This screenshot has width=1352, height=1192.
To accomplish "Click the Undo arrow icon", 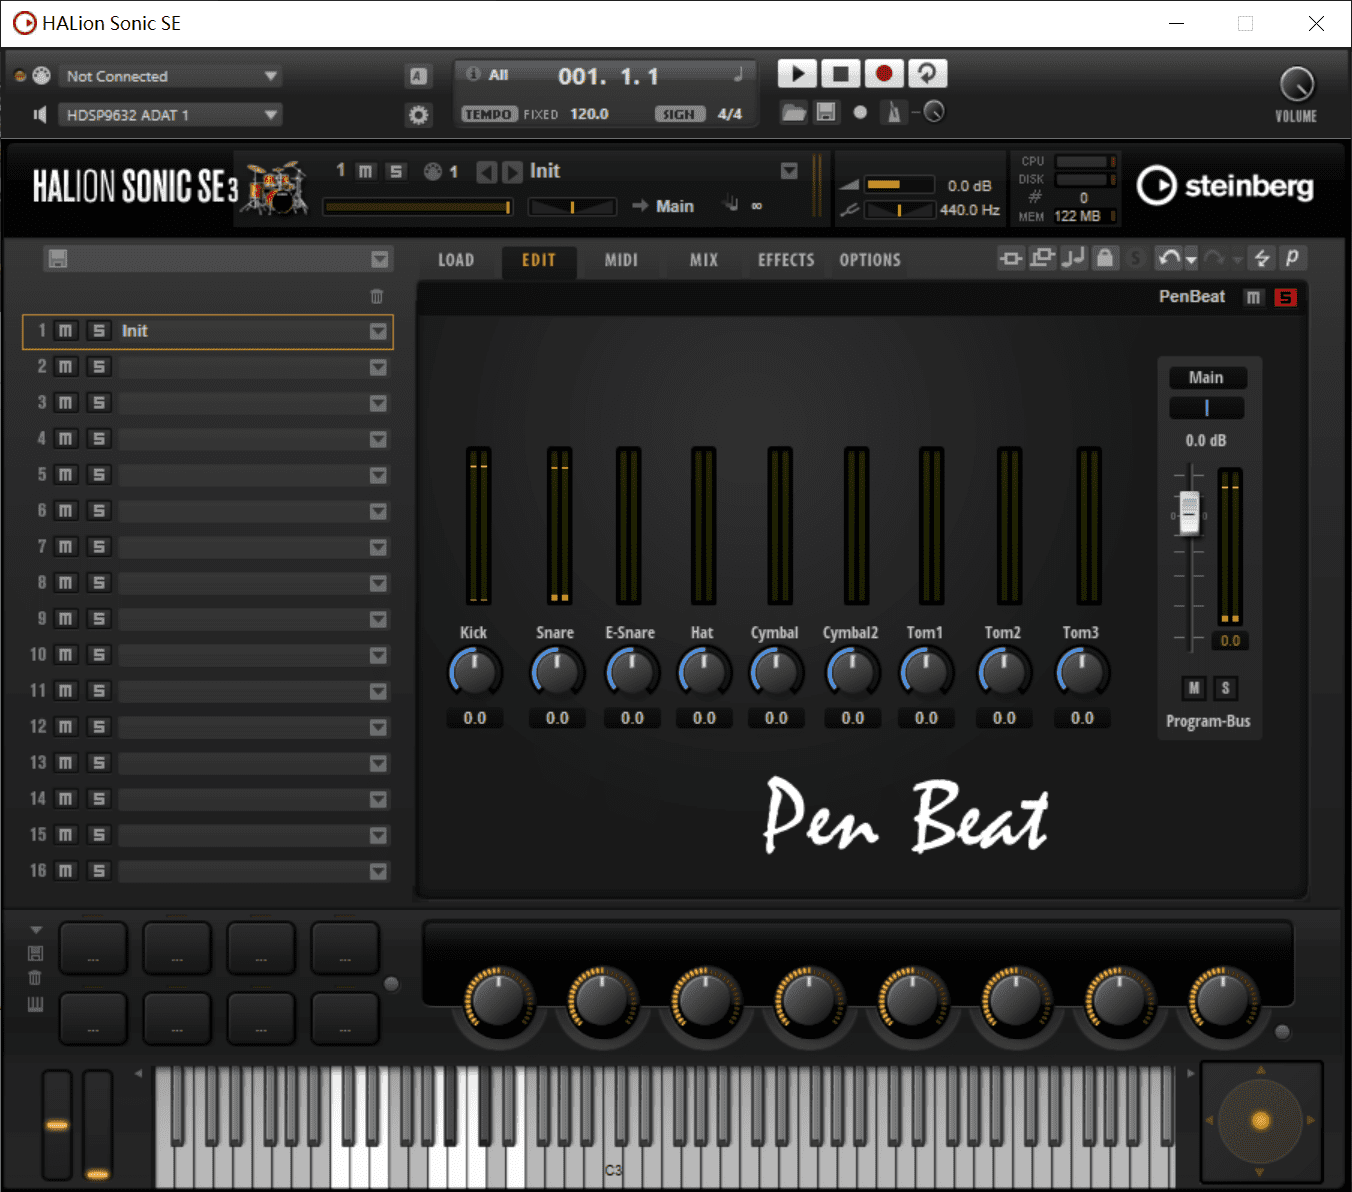I will 1168,259.
